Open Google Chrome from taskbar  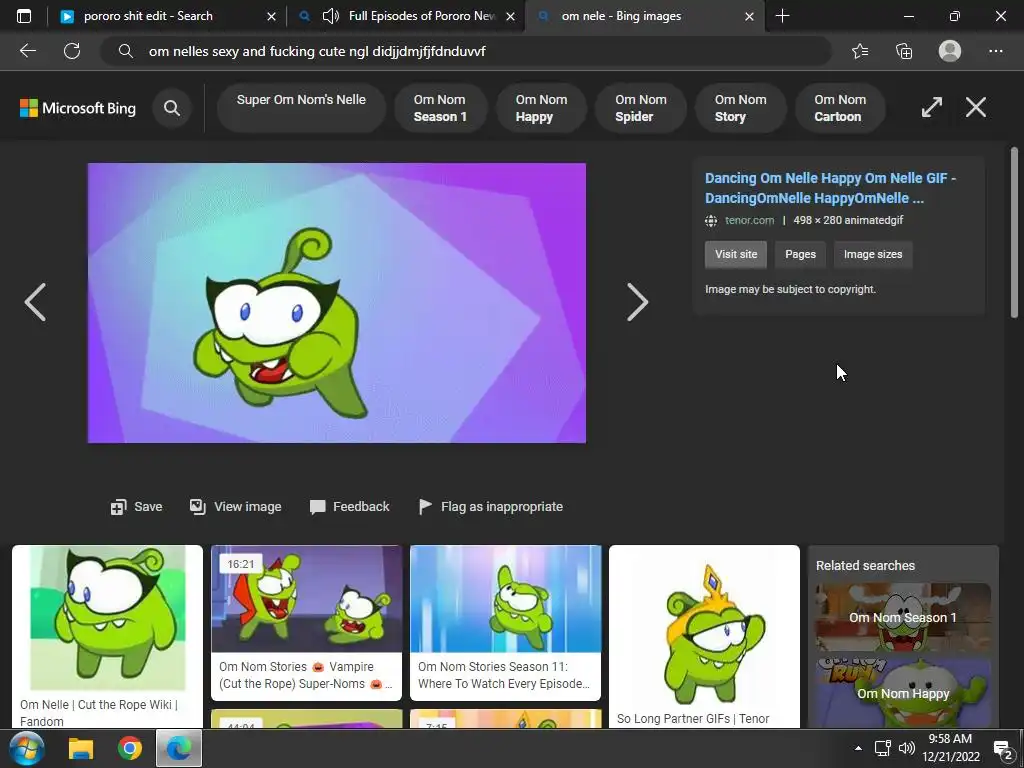point(130,748)
